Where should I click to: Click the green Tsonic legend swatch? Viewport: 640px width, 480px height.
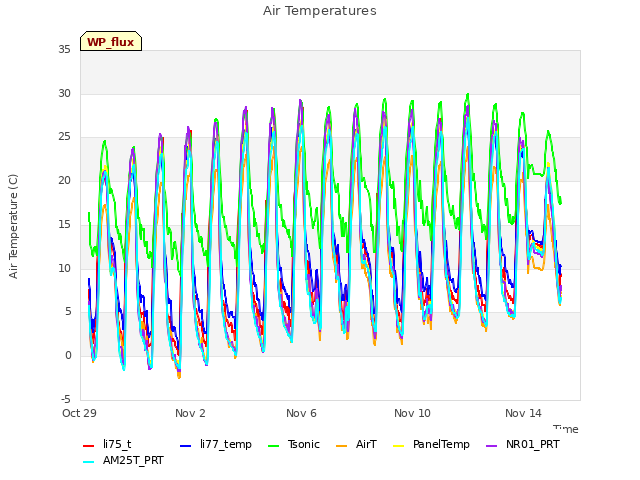pos(273,446)
